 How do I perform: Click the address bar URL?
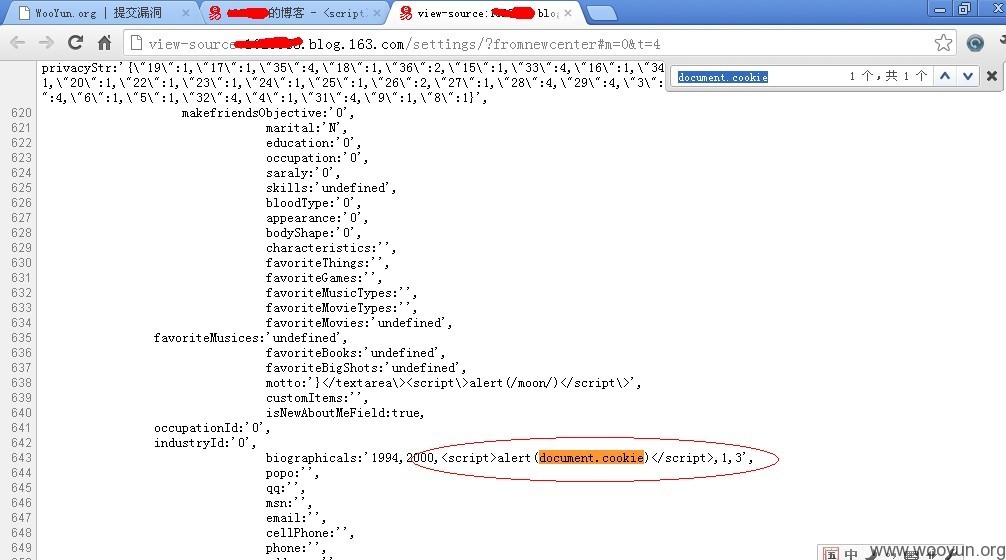404,44
